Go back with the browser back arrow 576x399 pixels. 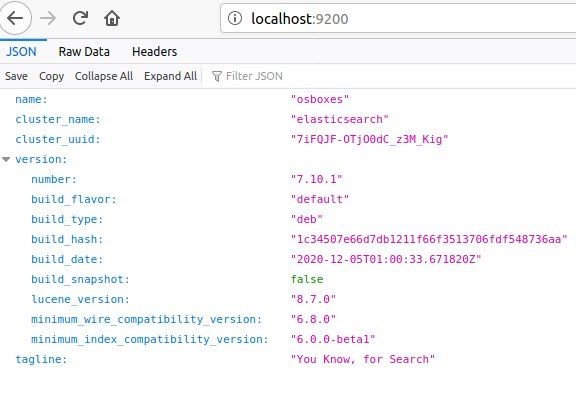point(15,18)
